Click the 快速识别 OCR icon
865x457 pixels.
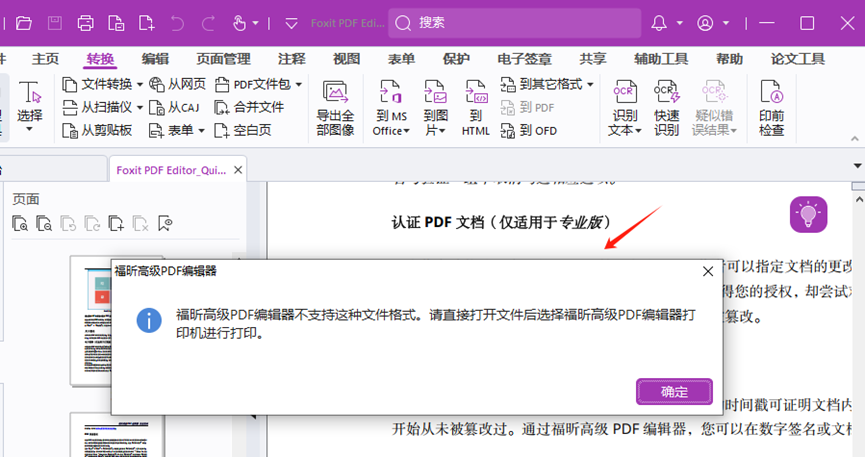[666, 108]
